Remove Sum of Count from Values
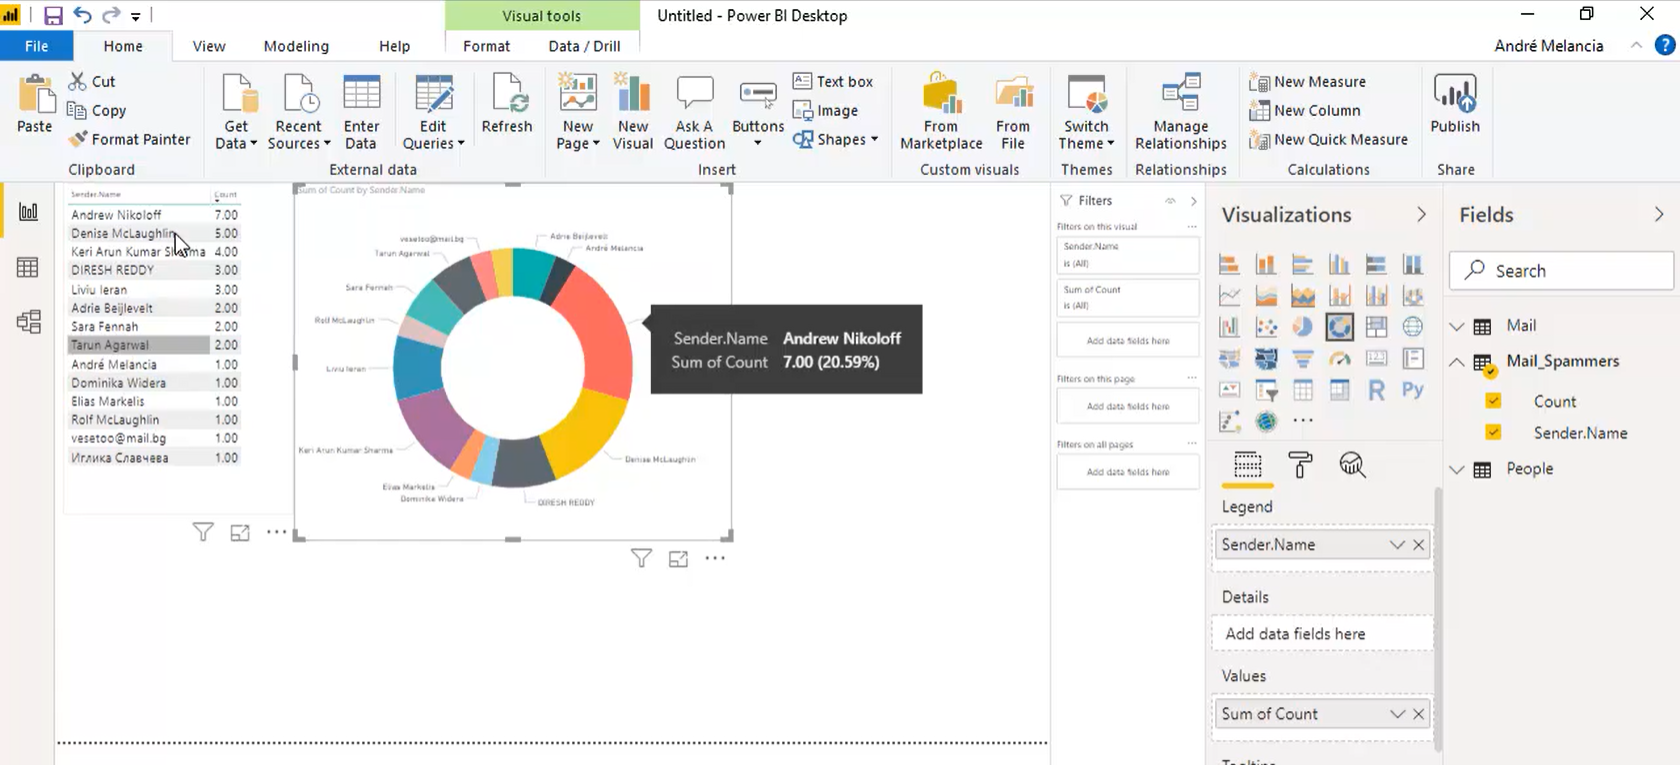Viewport: 1680px width, 765px height. (1418, 714)
